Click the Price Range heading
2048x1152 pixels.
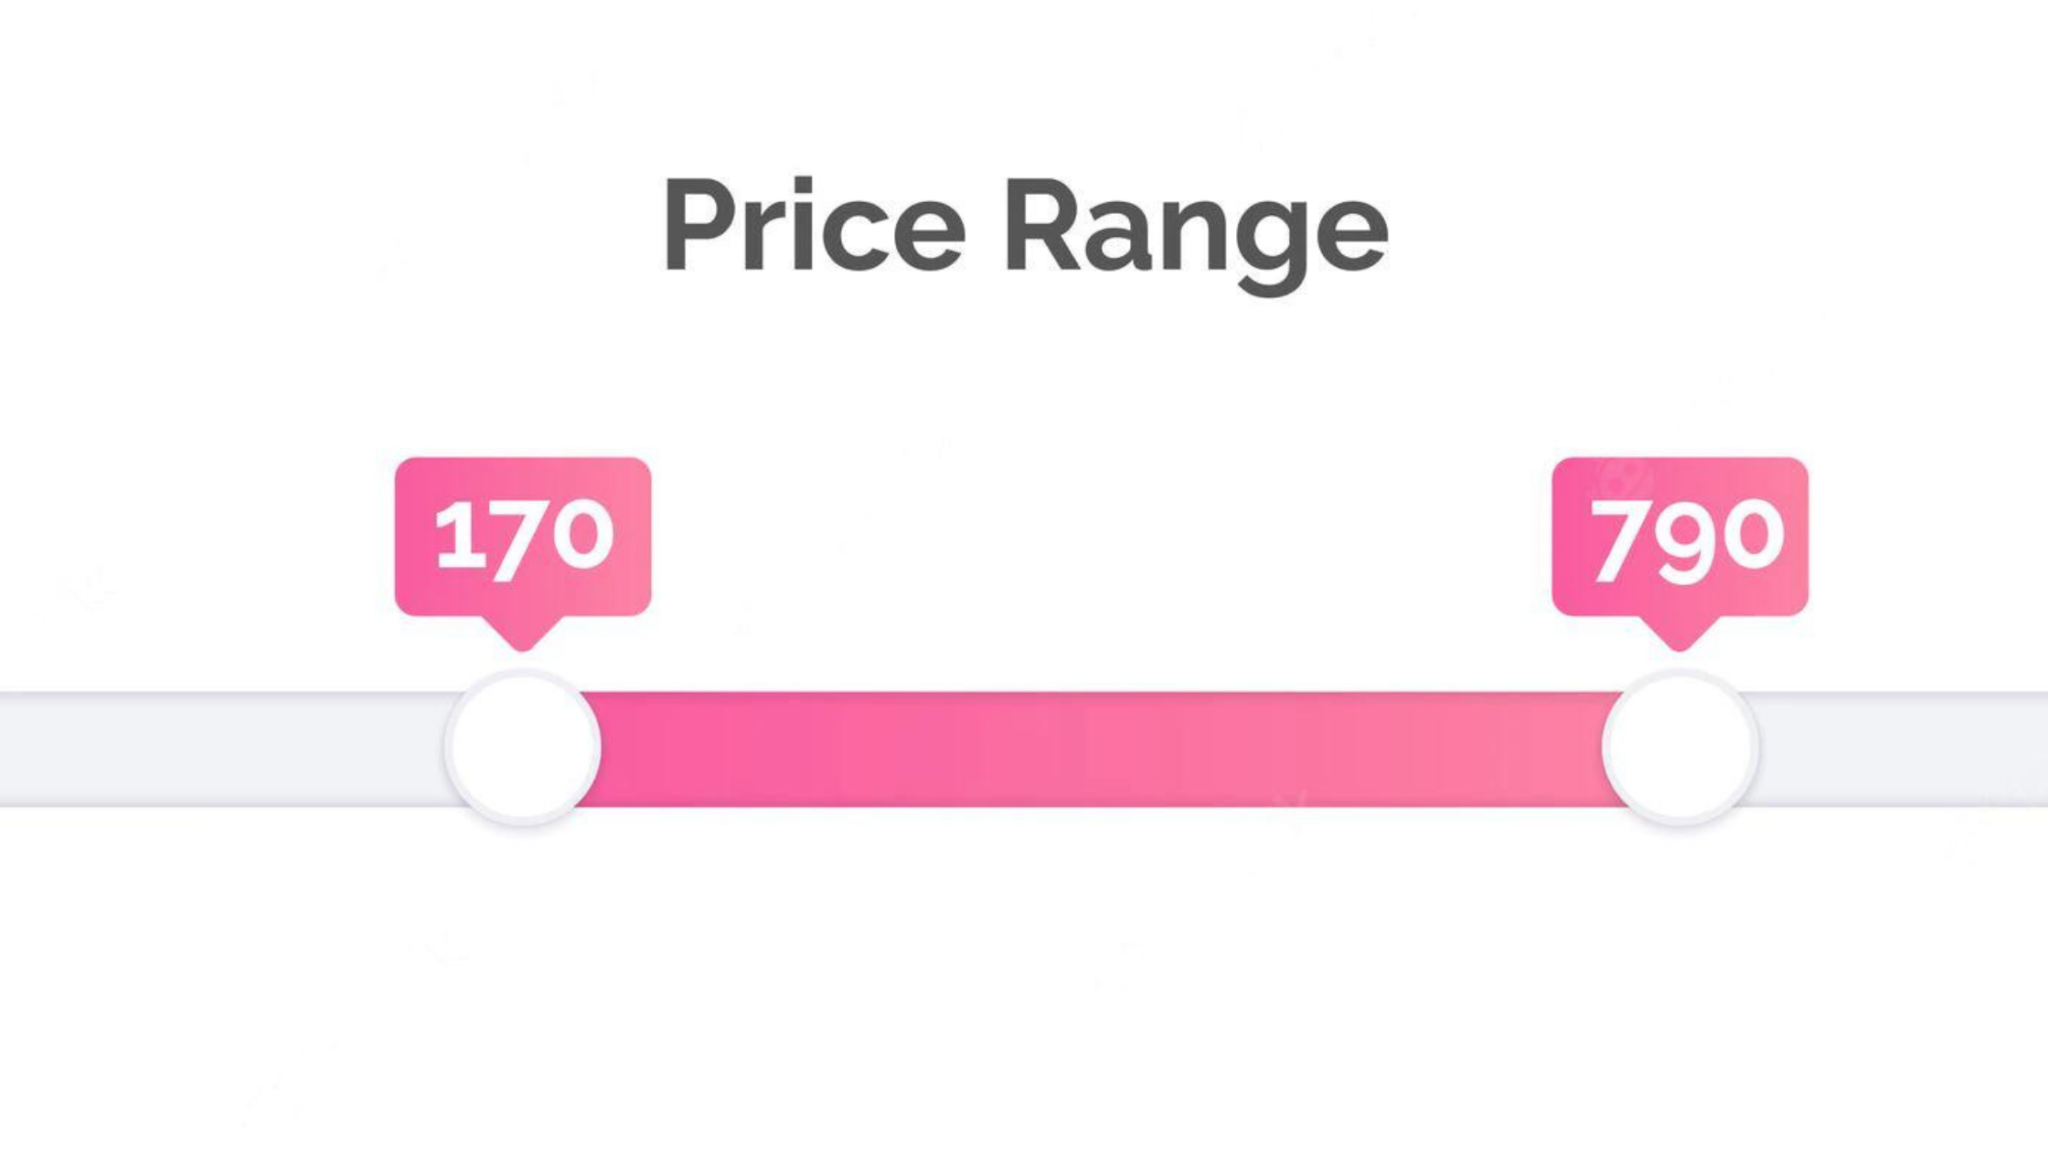tap(1025, 231)
